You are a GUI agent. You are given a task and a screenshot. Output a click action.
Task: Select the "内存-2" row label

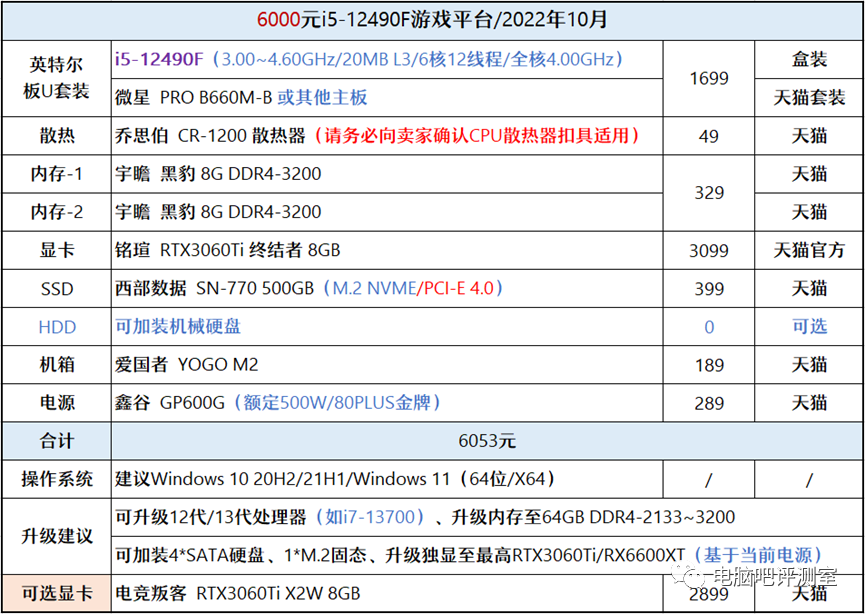[x=56, y=212]
